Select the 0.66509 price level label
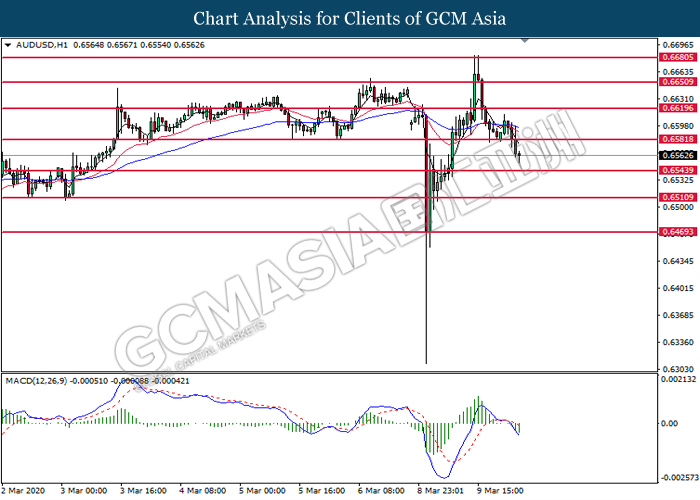 point(678,82)
